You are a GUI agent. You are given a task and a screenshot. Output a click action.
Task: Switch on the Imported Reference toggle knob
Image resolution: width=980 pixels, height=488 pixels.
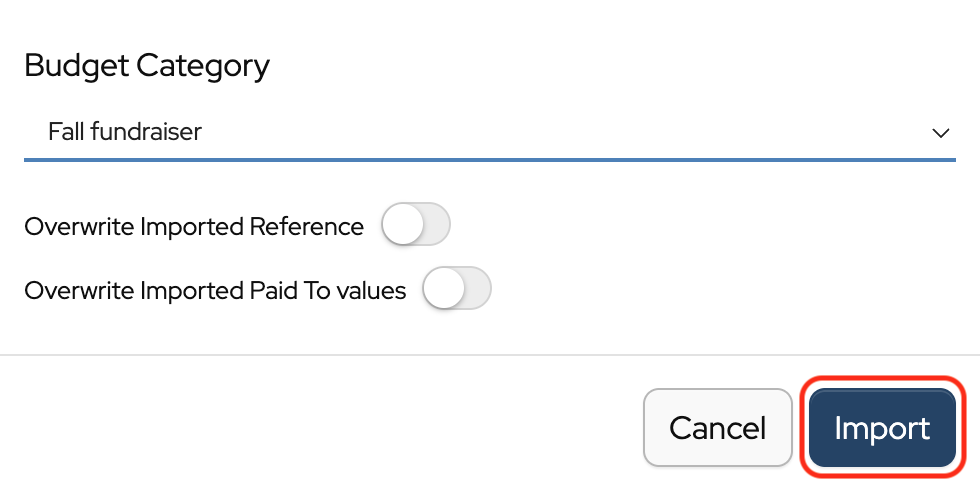[403, 226]
